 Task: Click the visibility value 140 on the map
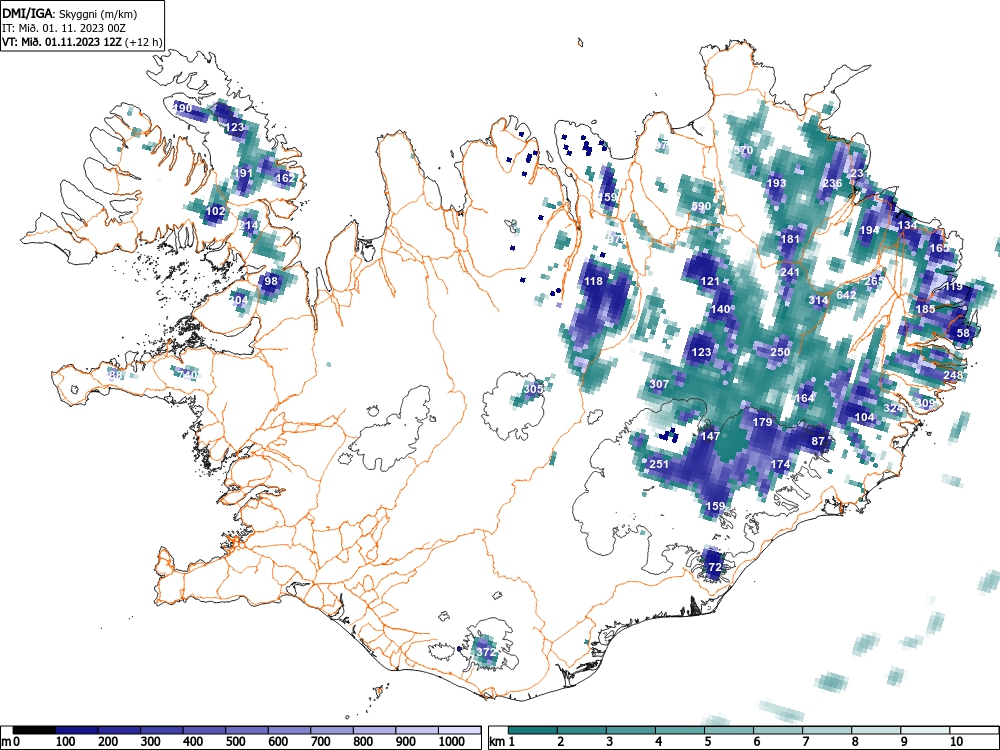[x=720, y=309]
